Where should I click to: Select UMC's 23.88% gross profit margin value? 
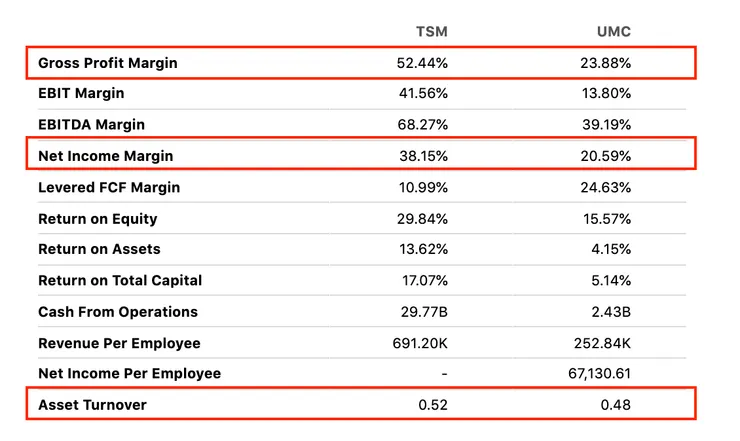coord(606,63)
